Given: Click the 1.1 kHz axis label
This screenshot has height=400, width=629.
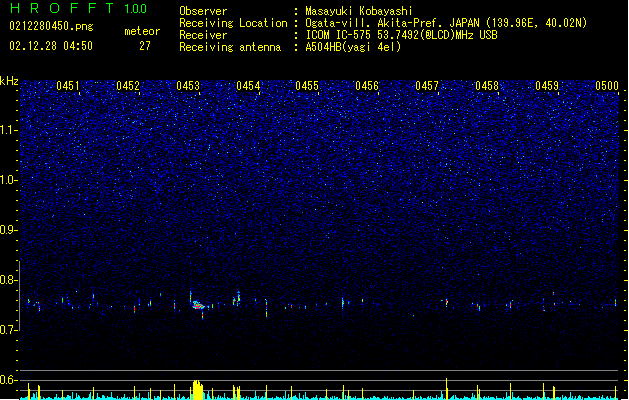Looking at the screenshot, I should (9, 130).
